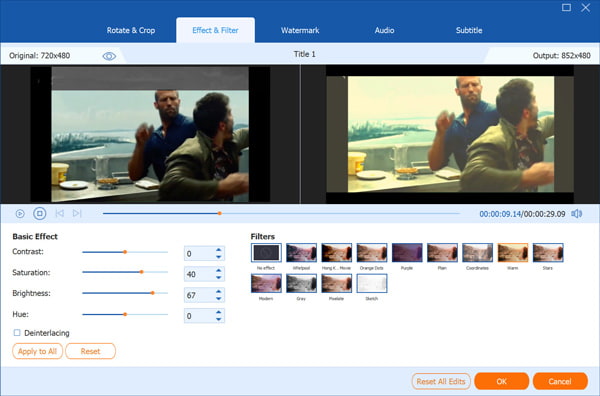The image size is (600, 396).
Task: Jump to the next frame
Action: pos(77,213)
